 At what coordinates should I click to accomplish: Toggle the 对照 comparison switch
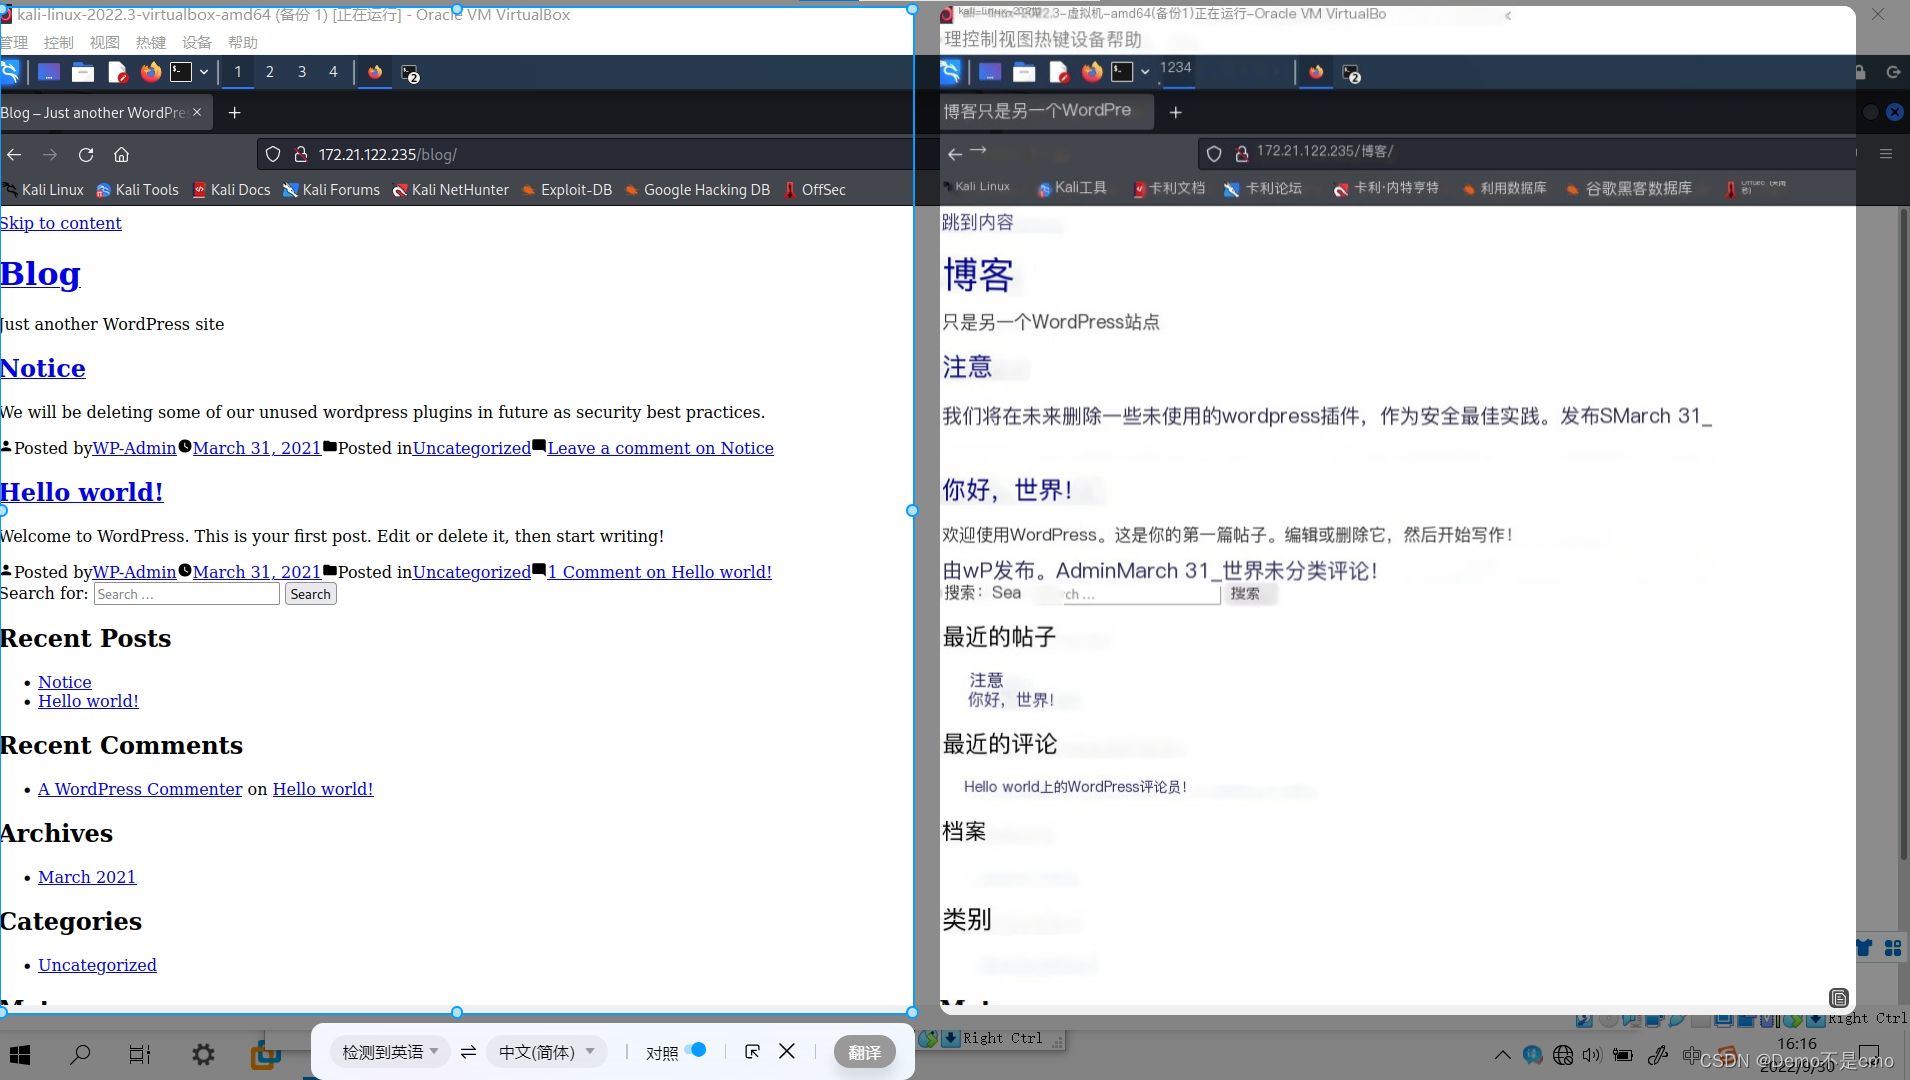tap(697, 1050)
